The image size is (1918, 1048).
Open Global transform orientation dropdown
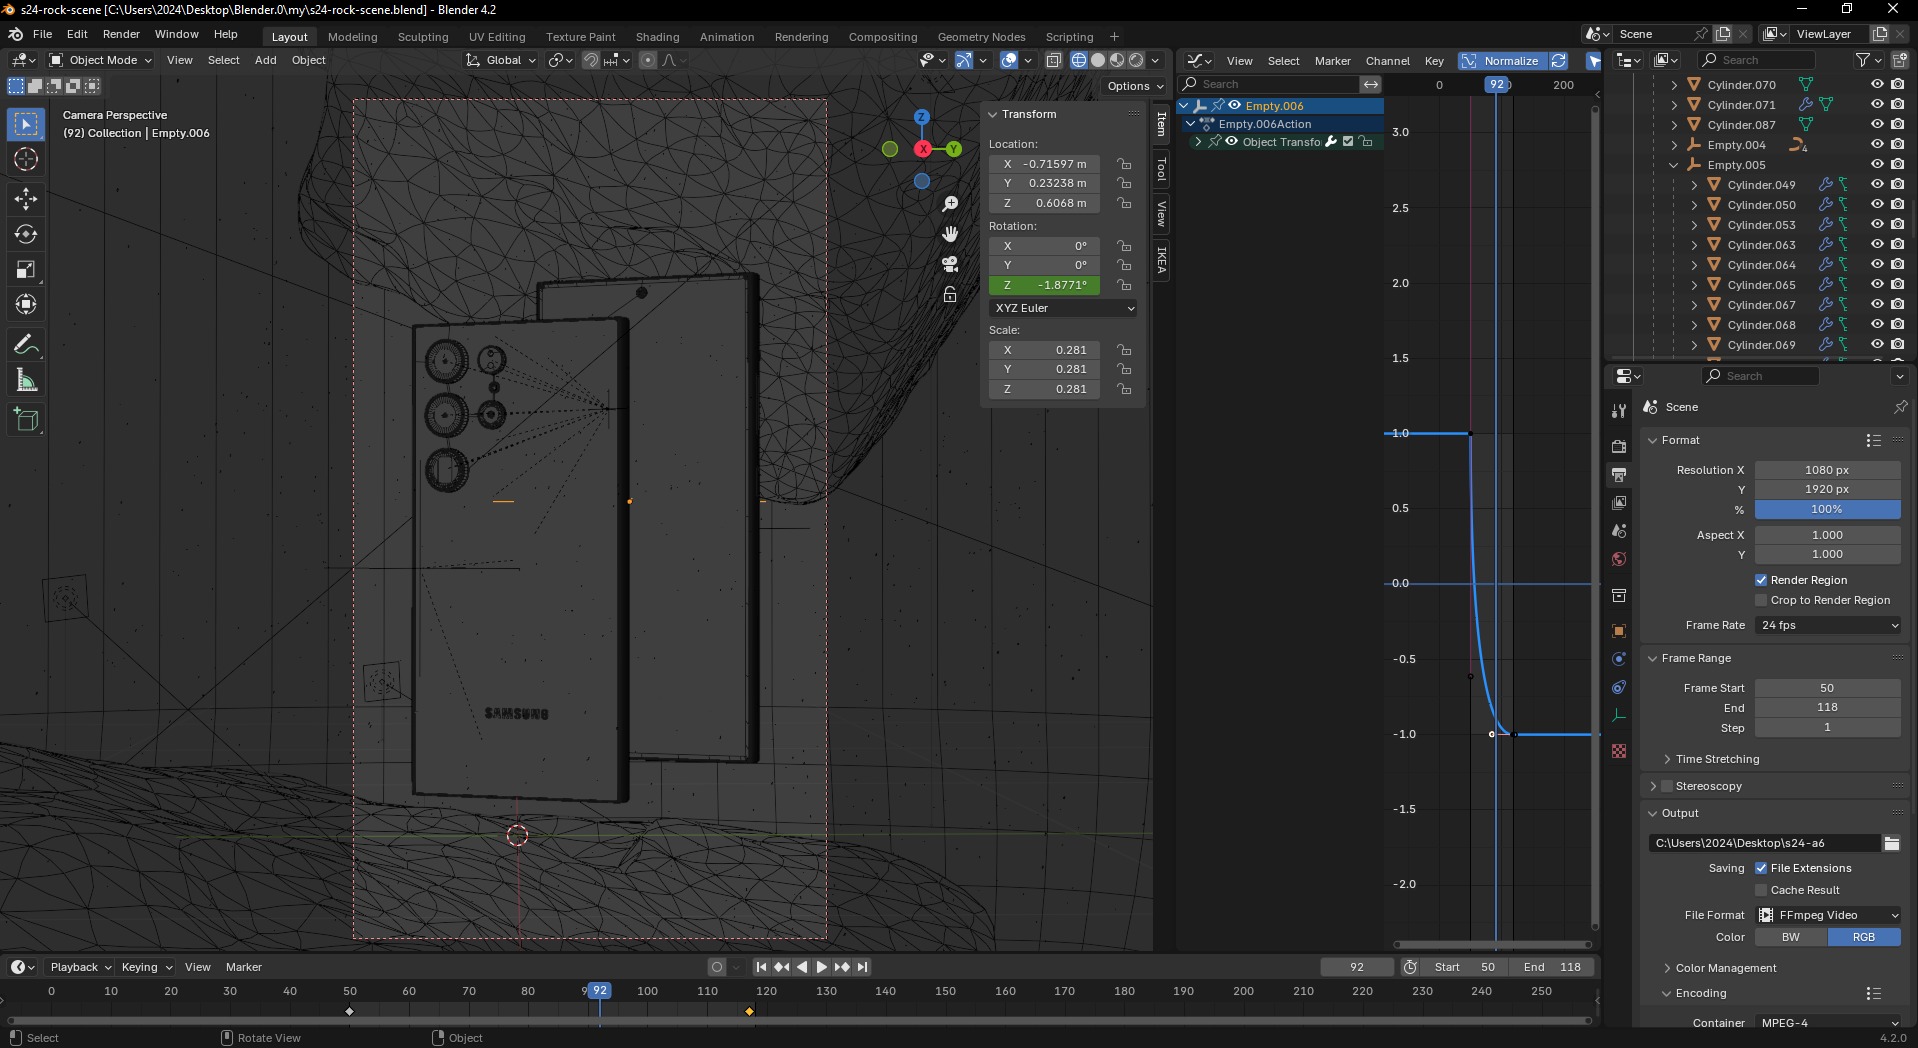coord(501,60)
